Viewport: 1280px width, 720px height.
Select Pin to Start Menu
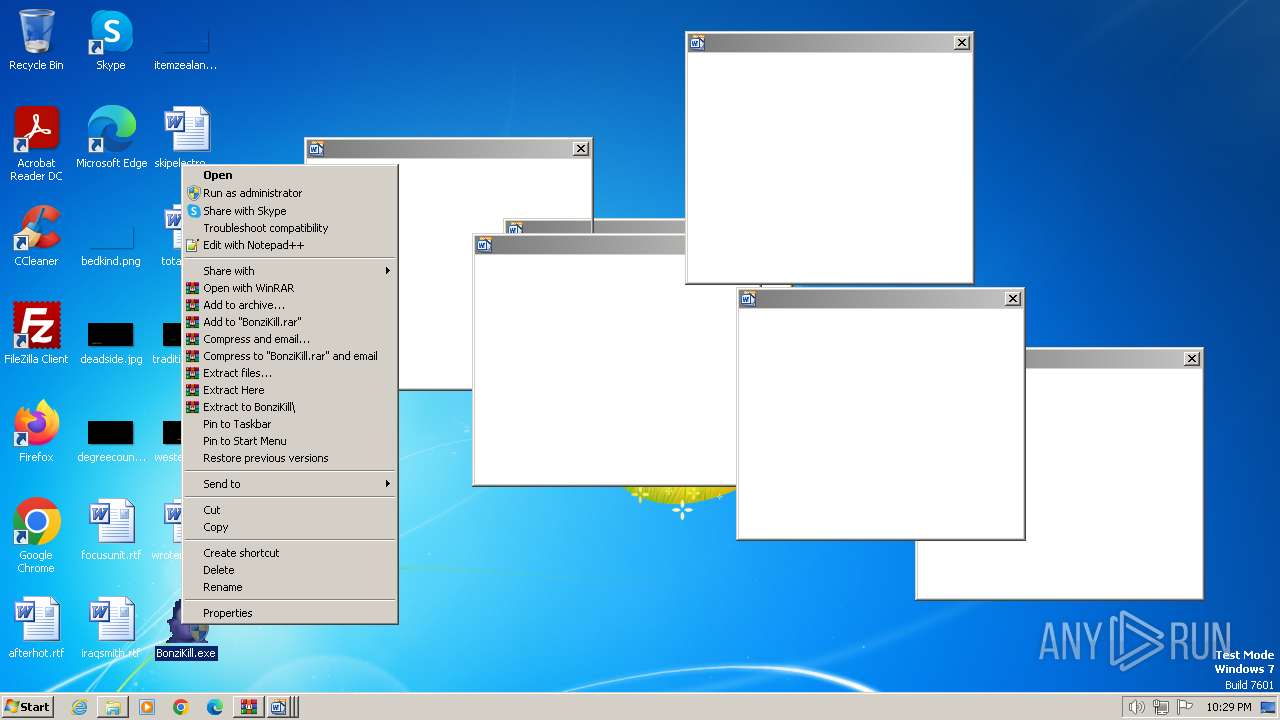click(290, 441)
